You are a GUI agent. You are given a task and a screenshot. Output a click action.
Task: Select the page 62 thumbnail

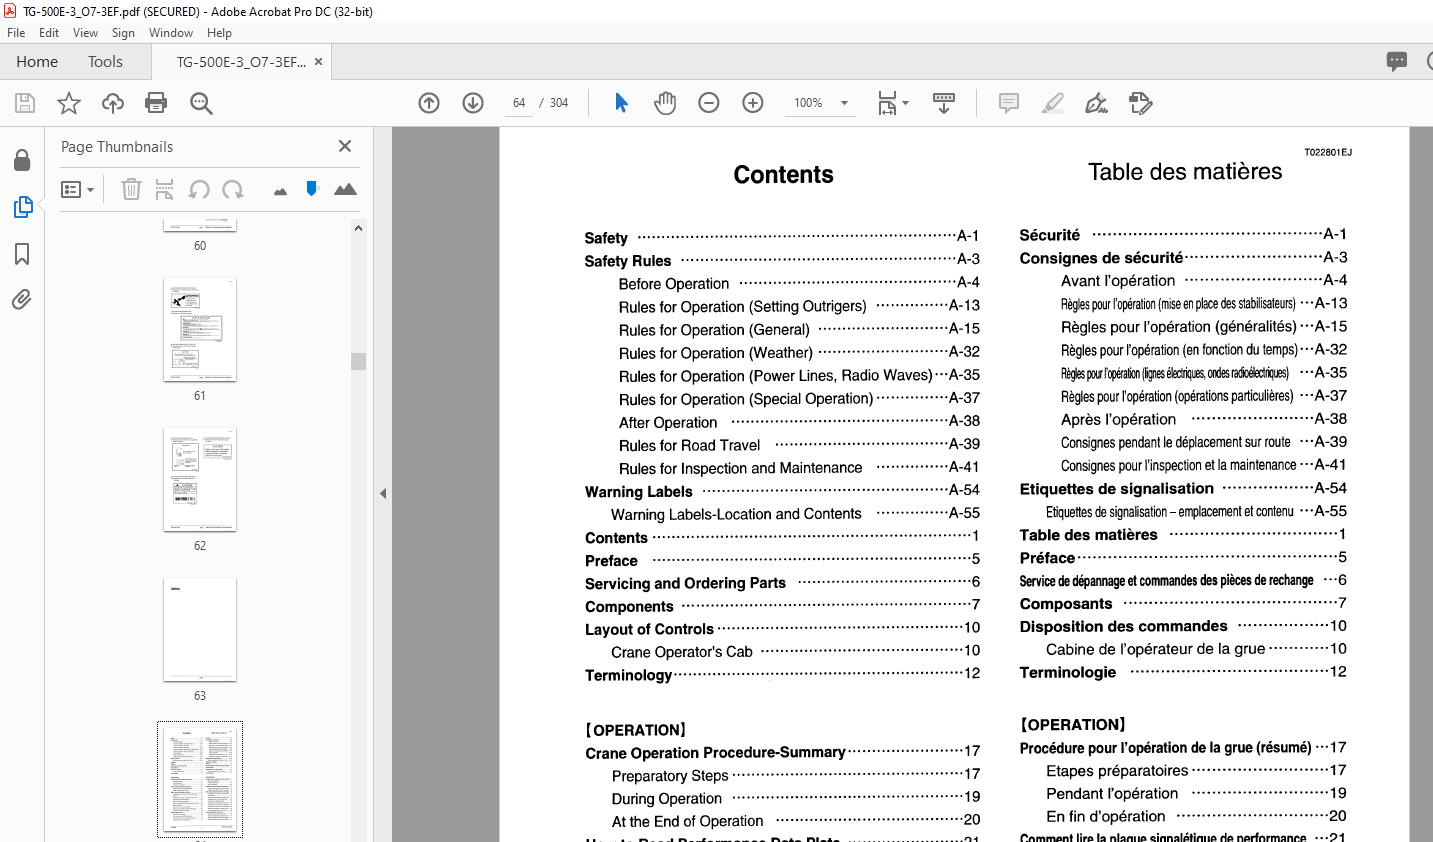pyautogui.click(x=200, y=480)
